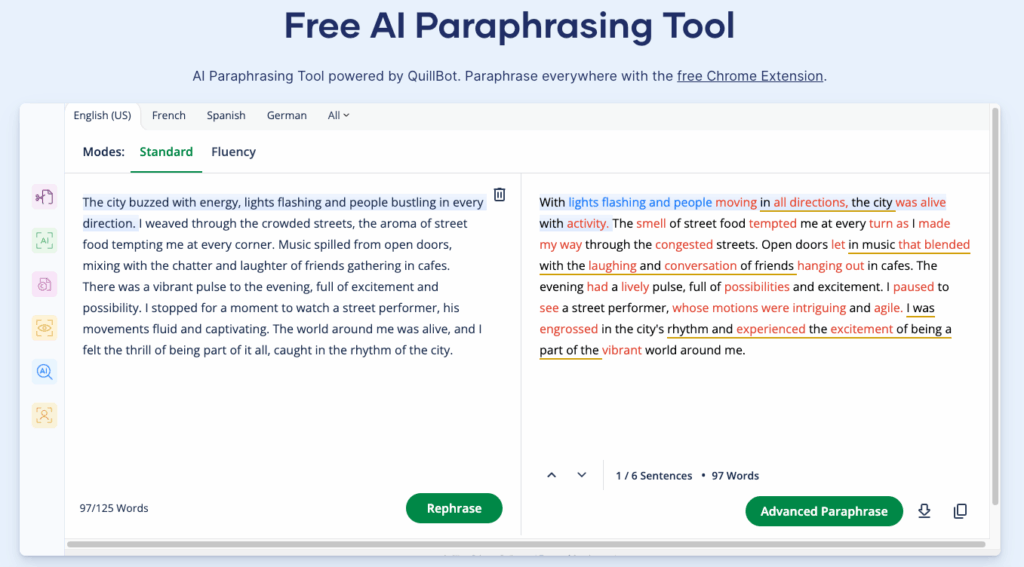The height and width of the screenshot is (567, 1024).
Task: Go to next sentence with down chevron
Action: [x=581, y=475]
